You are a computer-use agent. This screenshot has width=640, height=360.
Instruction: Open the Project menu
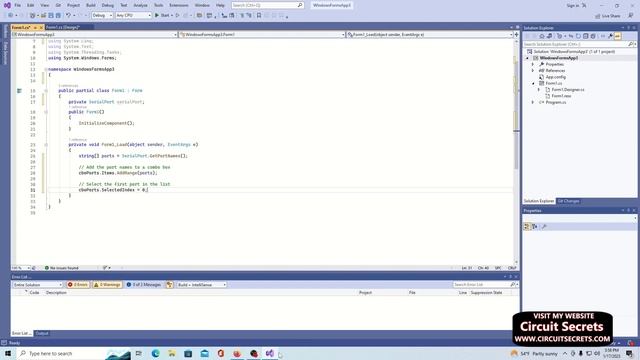point(73,5)
